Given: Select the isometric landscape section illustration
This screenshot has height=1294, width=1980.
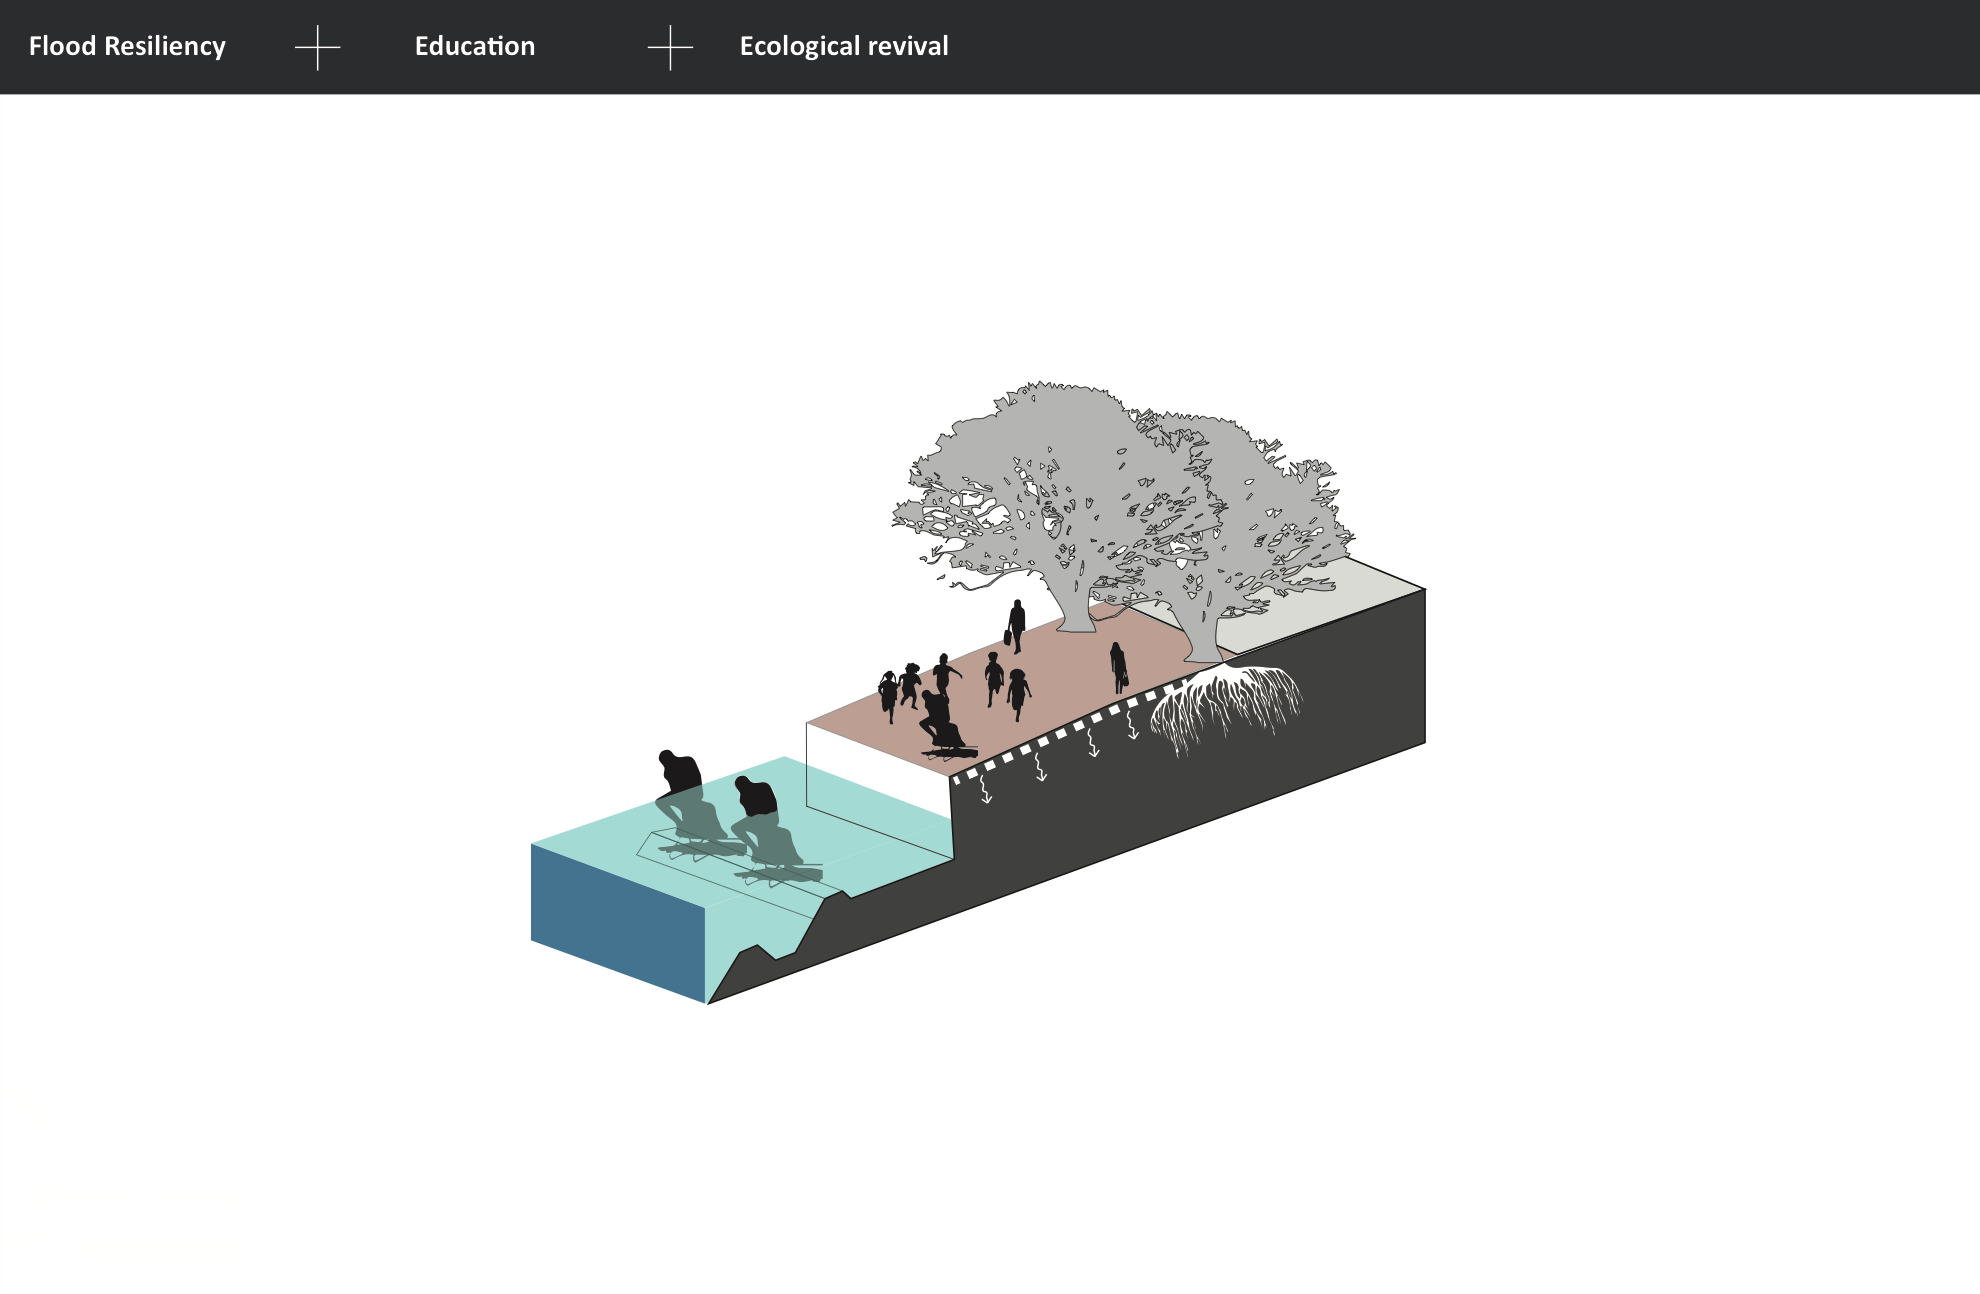Looking at the screenshot, I should 978,692.
